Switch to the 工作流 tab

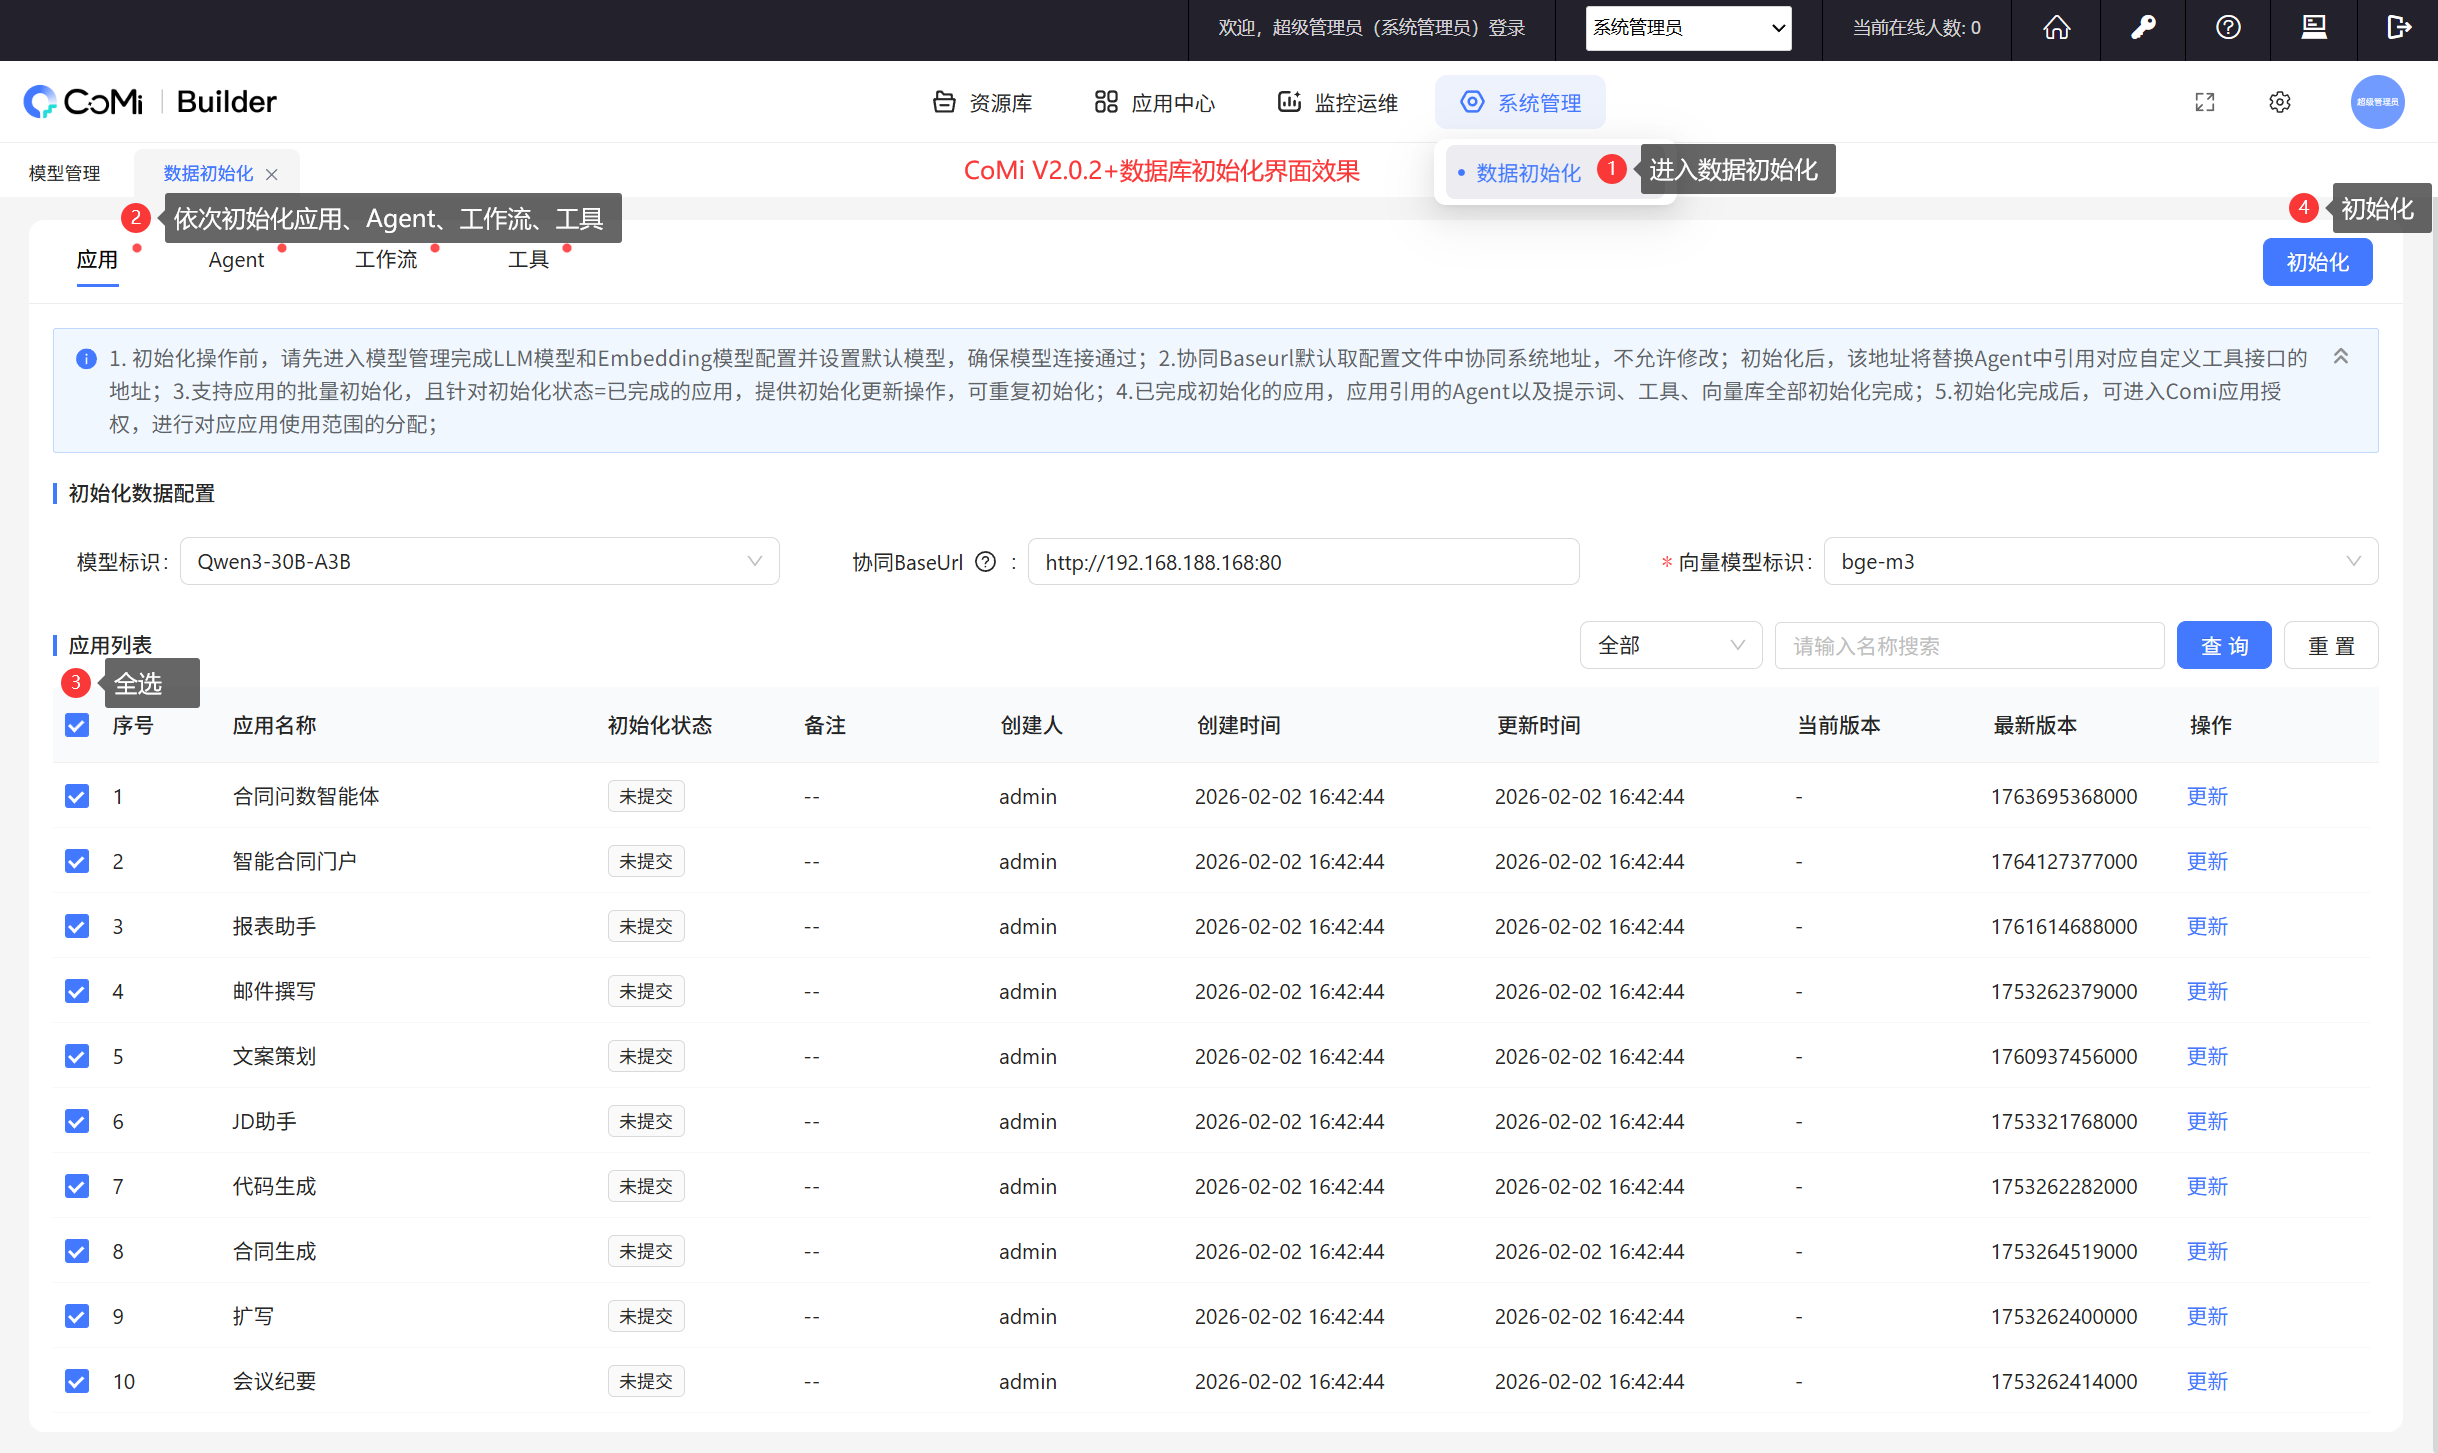pos(386,260)
